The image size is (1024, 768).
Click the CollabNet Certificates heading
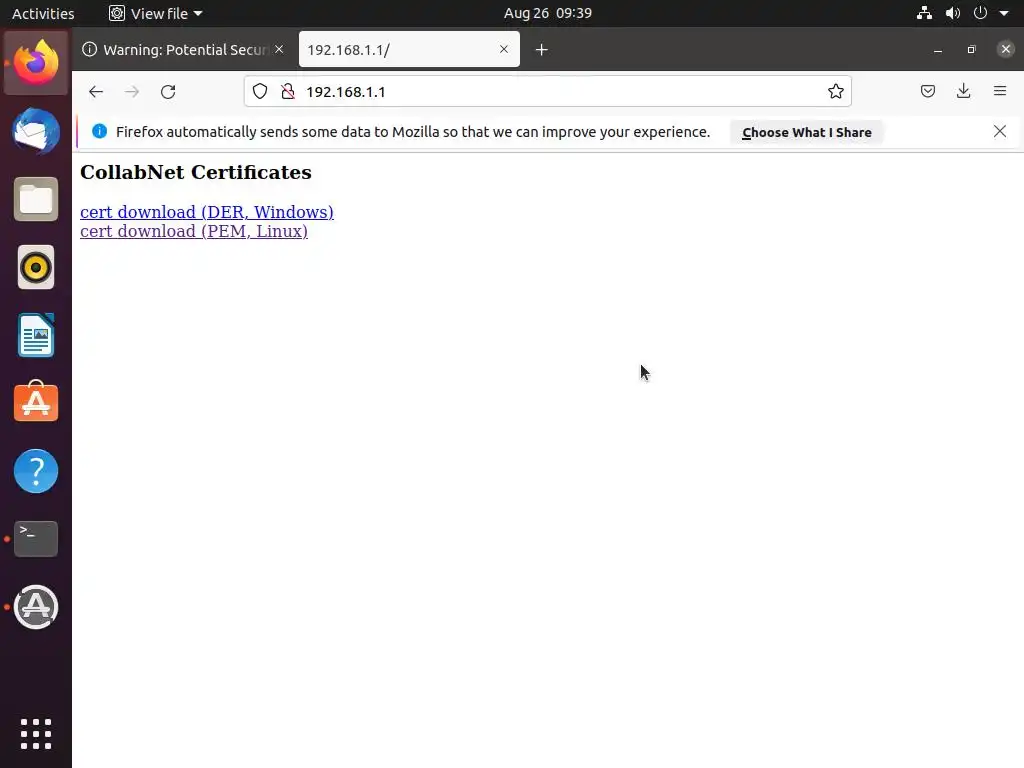196,172
